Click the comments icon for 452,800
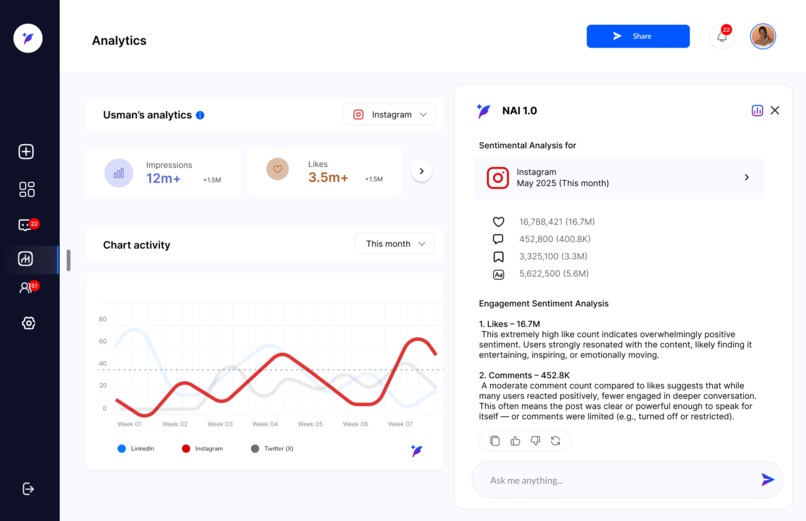Image resolution: width=806 pixels, height=521 pixels. tap(498, 239)
